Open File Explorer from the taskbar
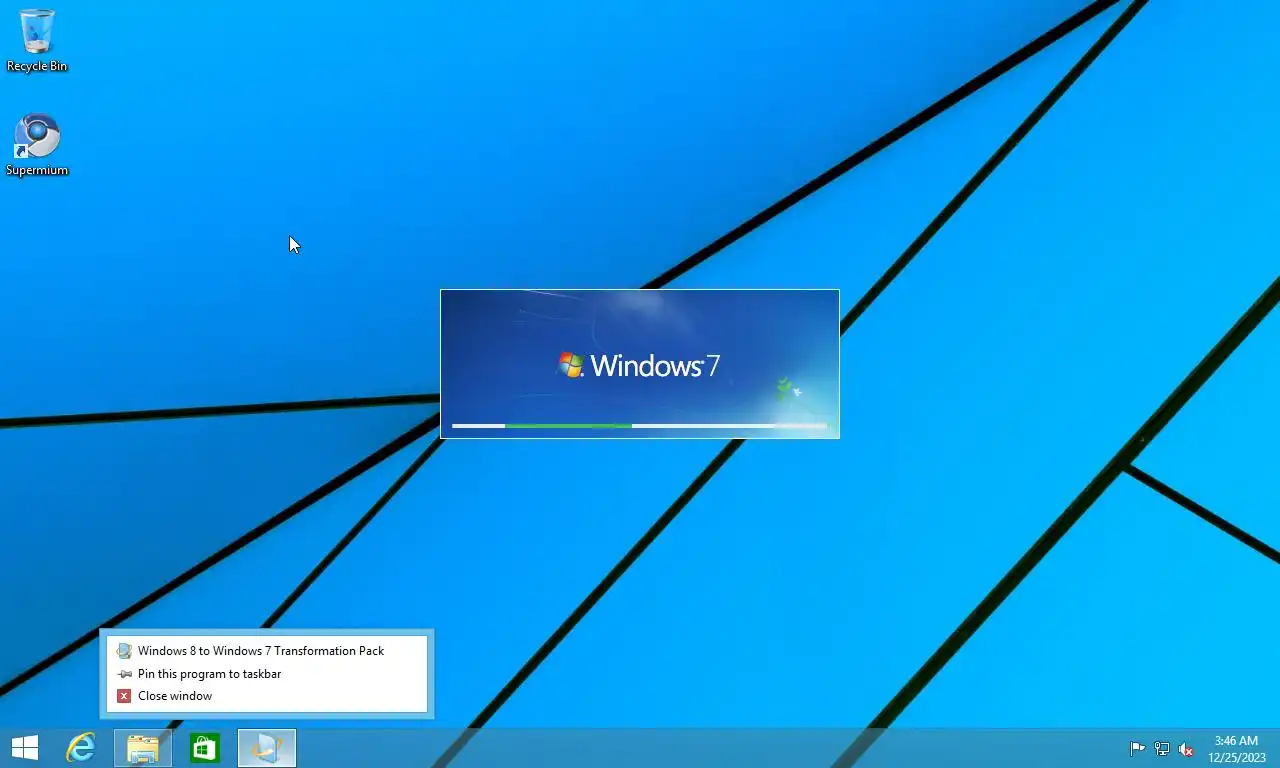This screenshot has width=1280, height=768. point(143,748)
